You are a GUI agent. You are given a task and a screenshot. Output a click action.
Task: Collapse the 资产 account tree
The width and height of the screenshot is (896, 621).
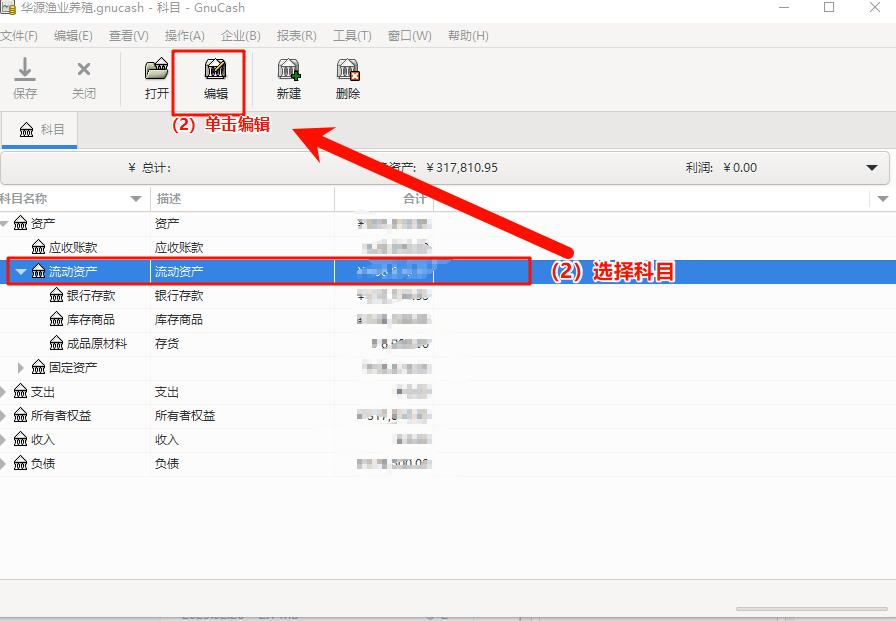[x=3, y=223]
